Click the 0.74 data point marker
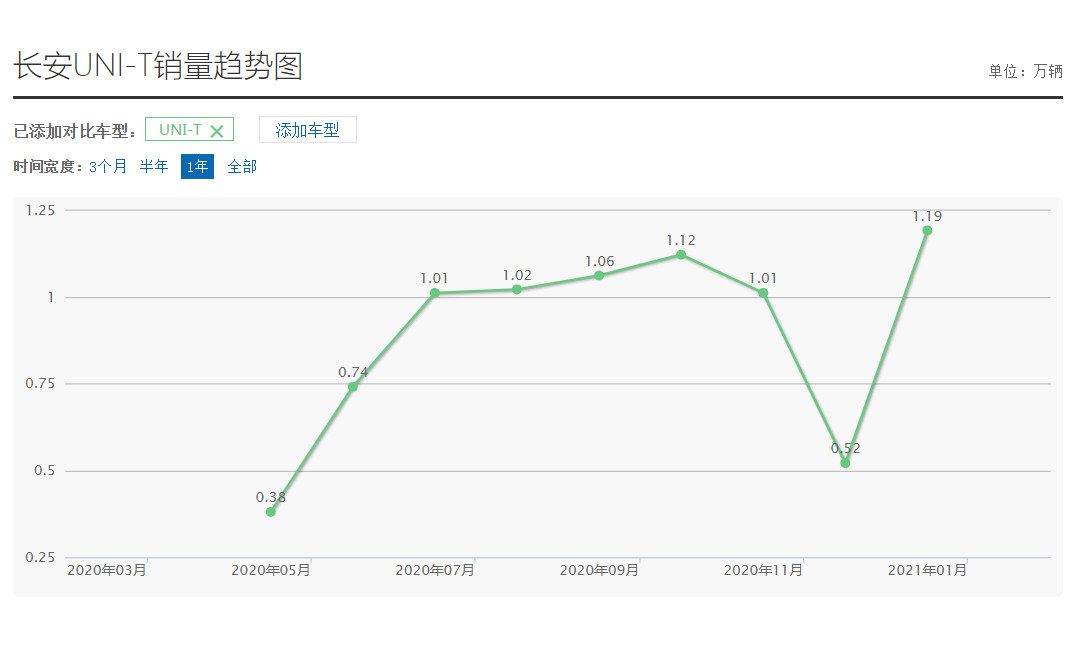Image resolution: width=1080 pixels, height=650 pixels. pos(353,387)
